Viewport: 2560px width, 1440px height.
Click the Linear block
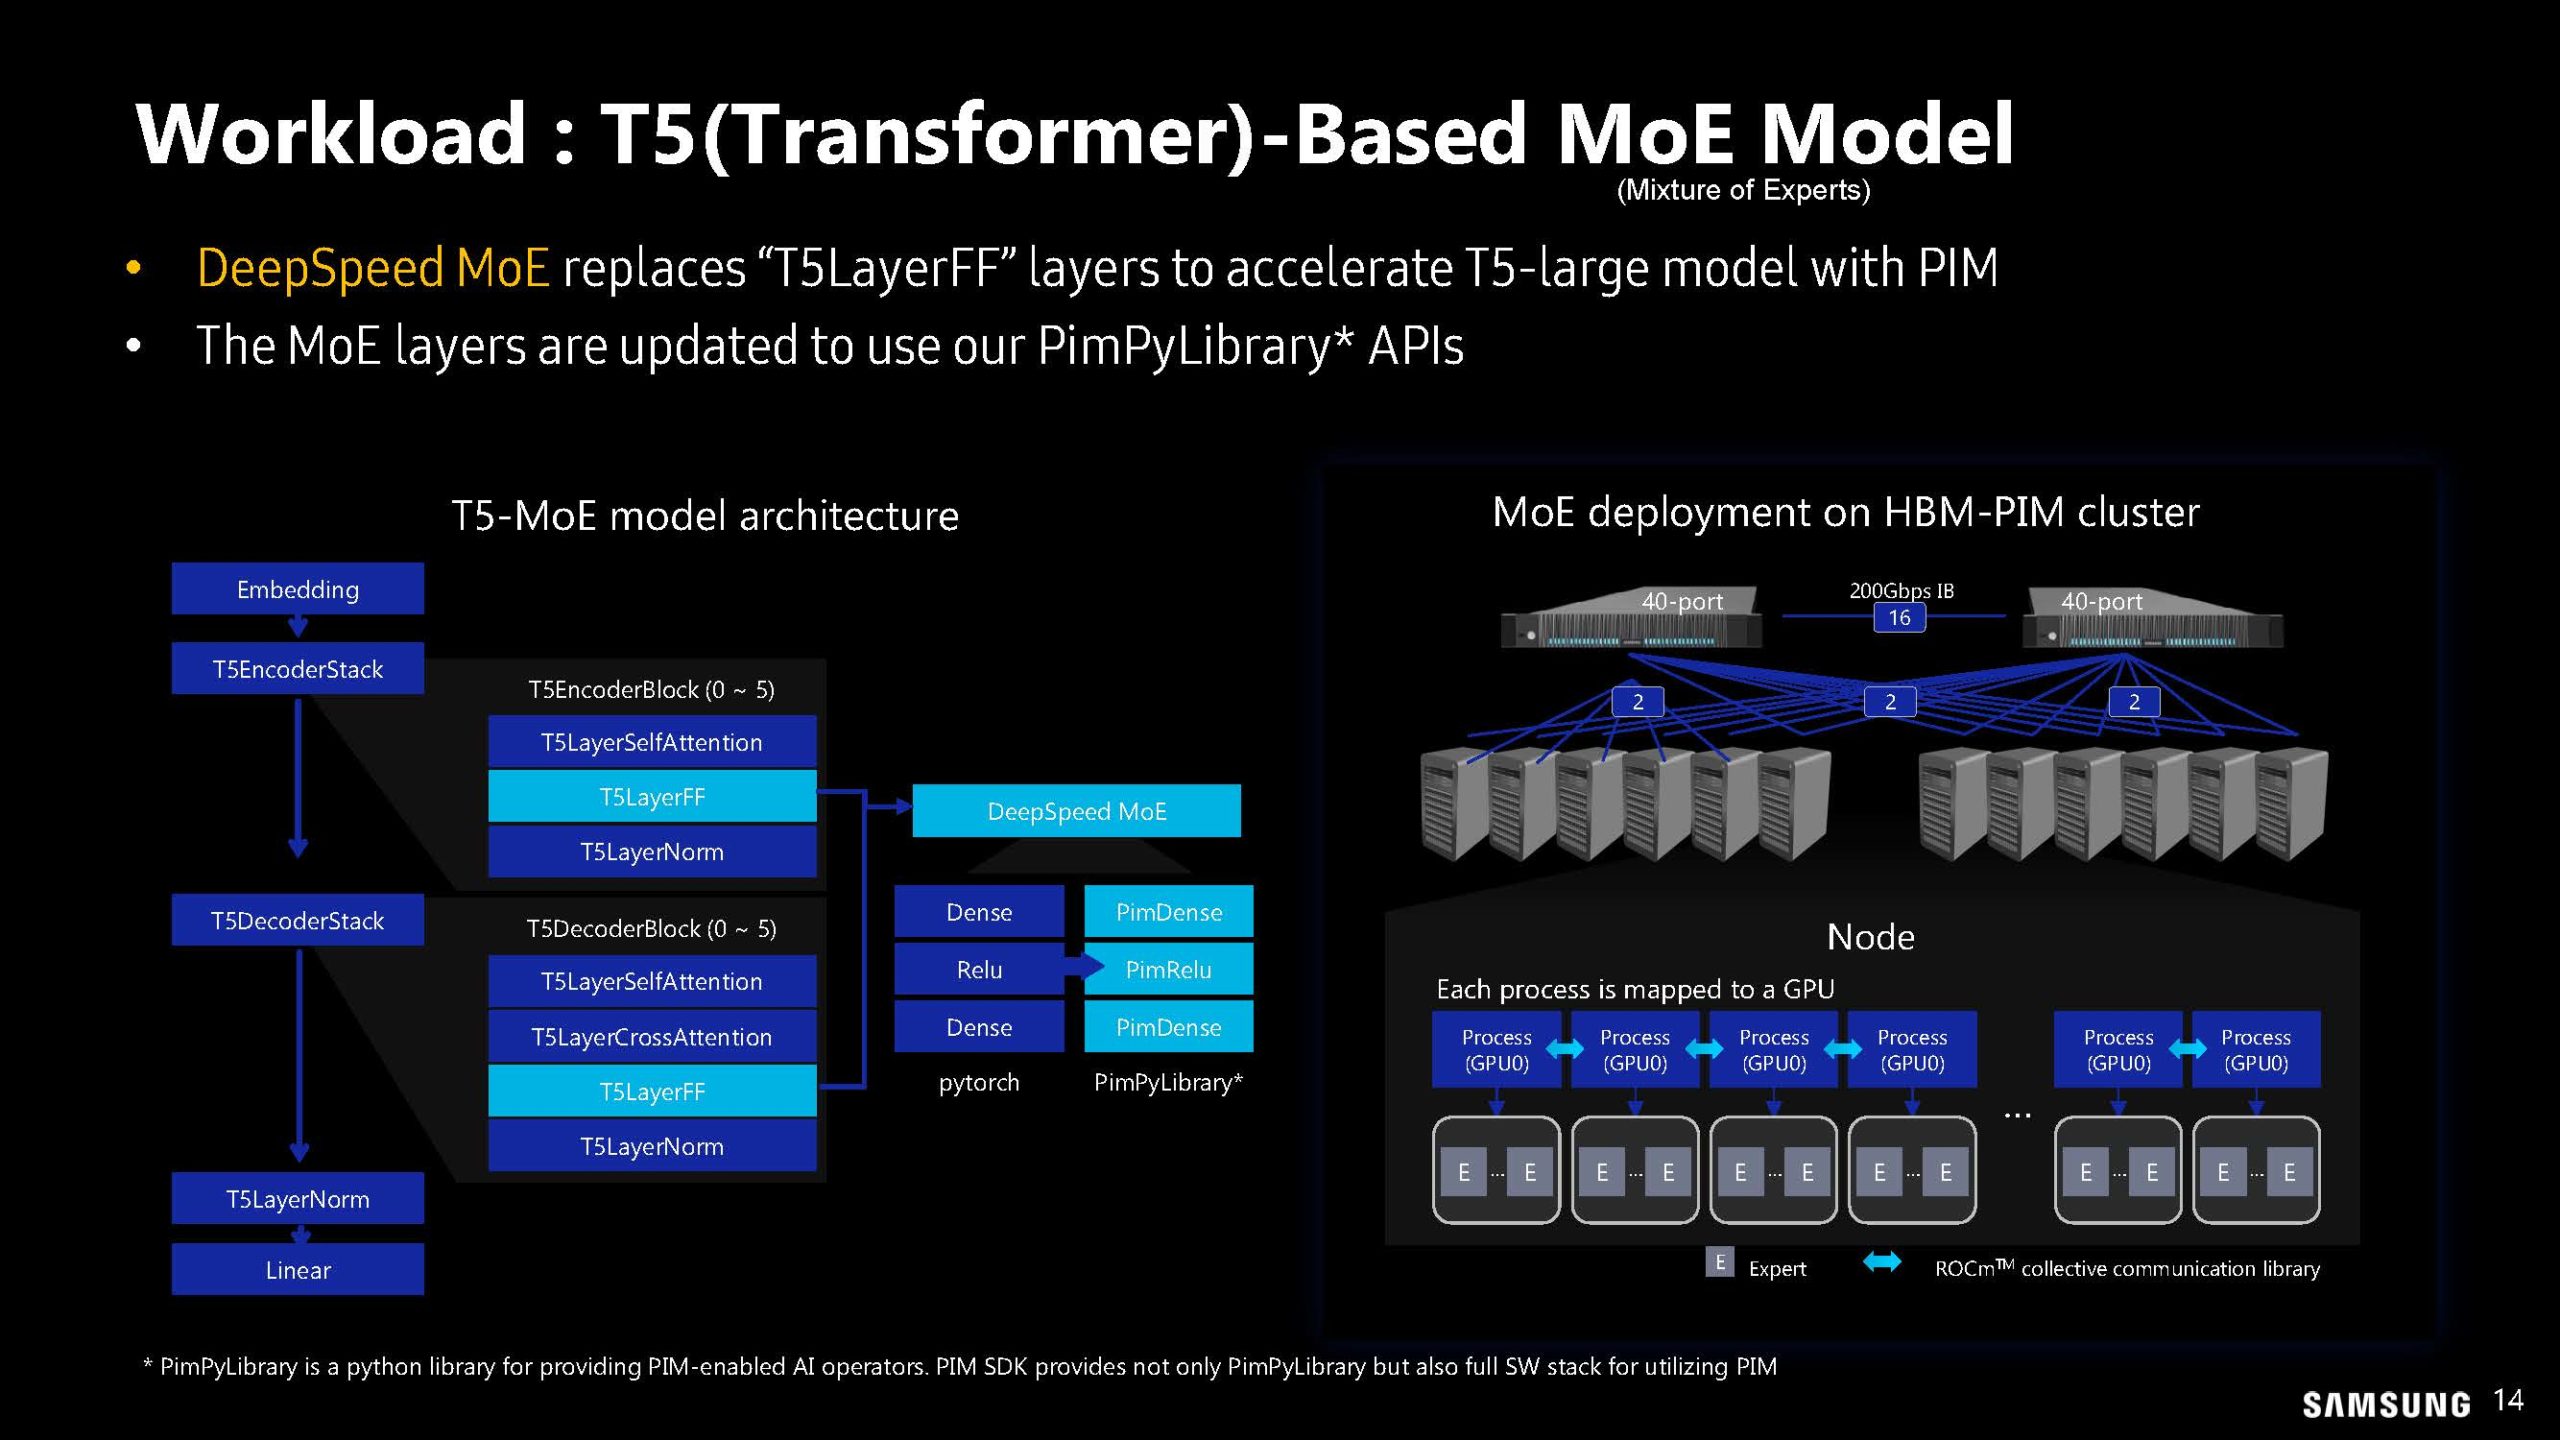click(297, 1270)
